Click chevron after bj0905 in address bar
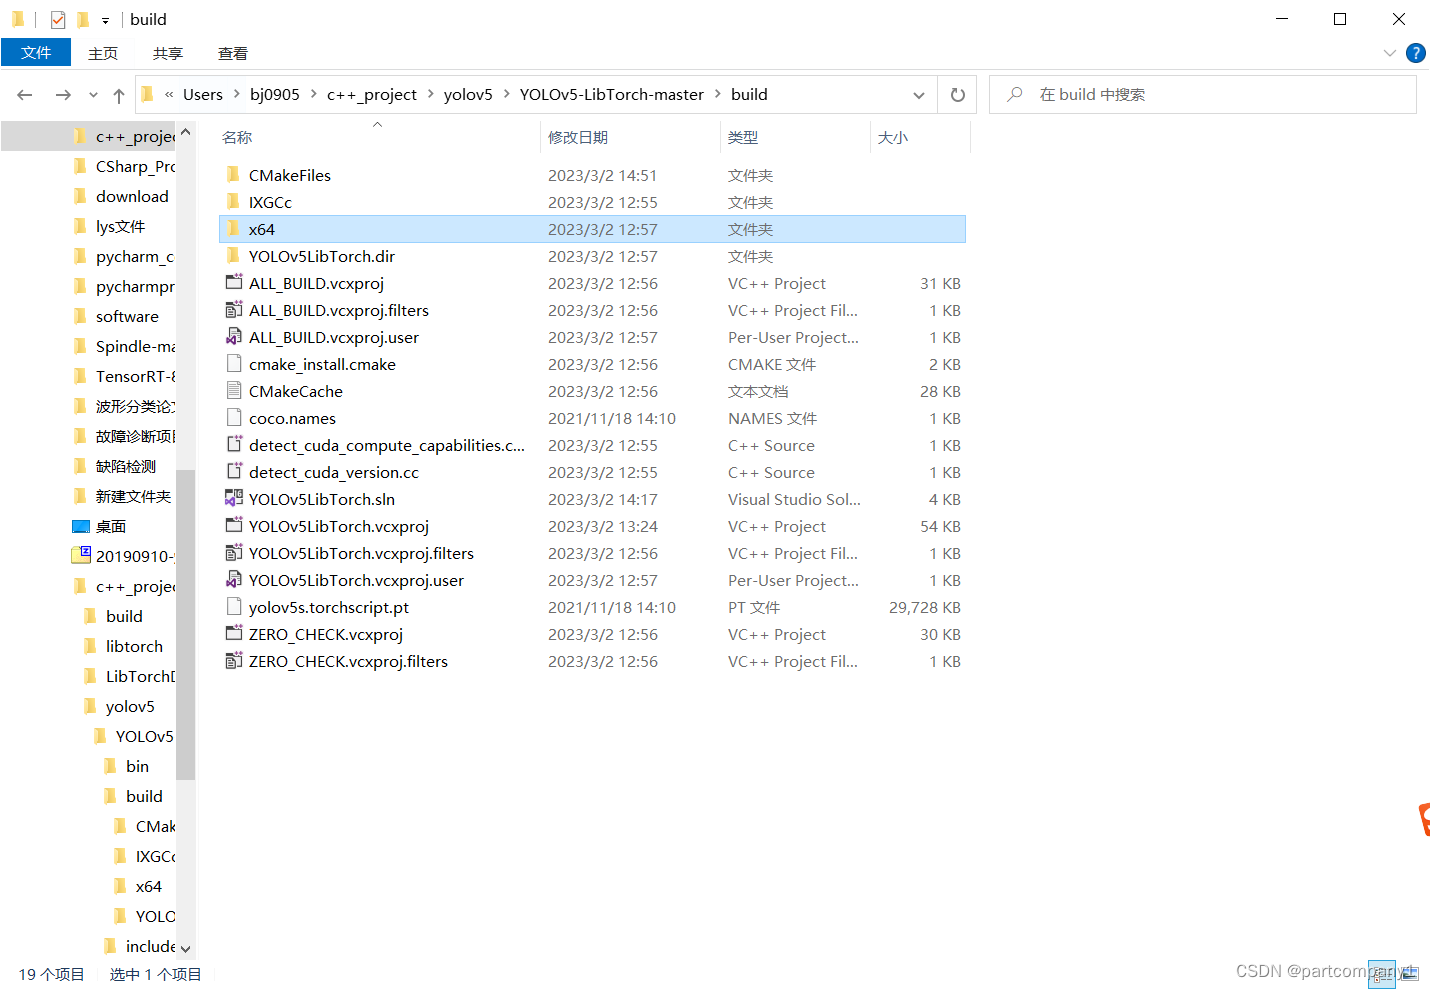The height and width of the screenshot is (990, 1430). coord(314,94)
